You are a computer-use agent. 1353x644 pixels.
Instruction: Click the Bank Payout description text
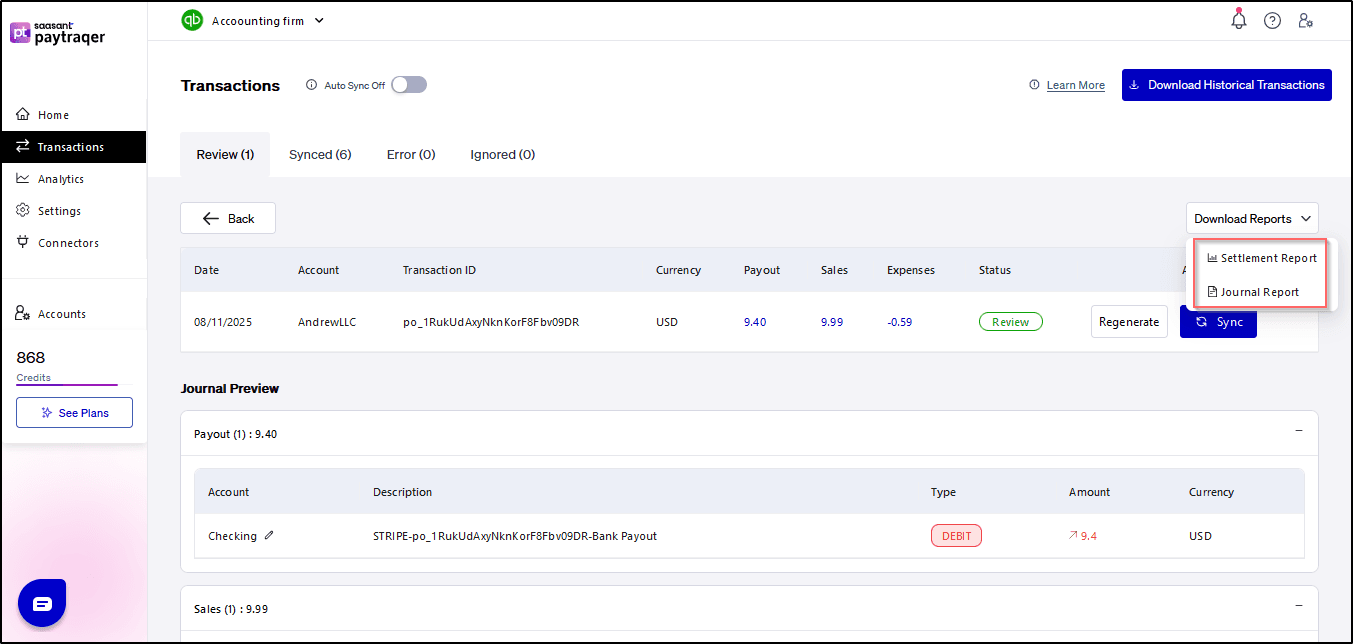click(515, 536)
